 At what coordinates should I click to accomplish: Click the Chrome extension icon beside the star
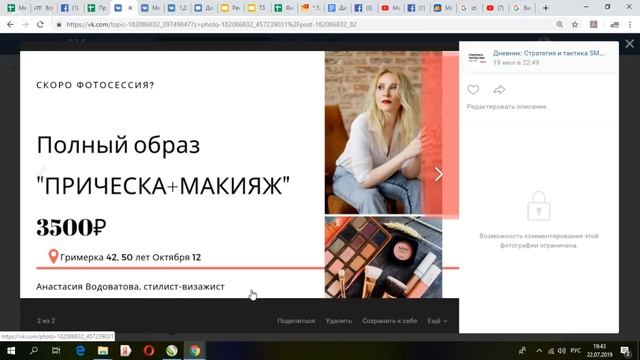point(594,24)
